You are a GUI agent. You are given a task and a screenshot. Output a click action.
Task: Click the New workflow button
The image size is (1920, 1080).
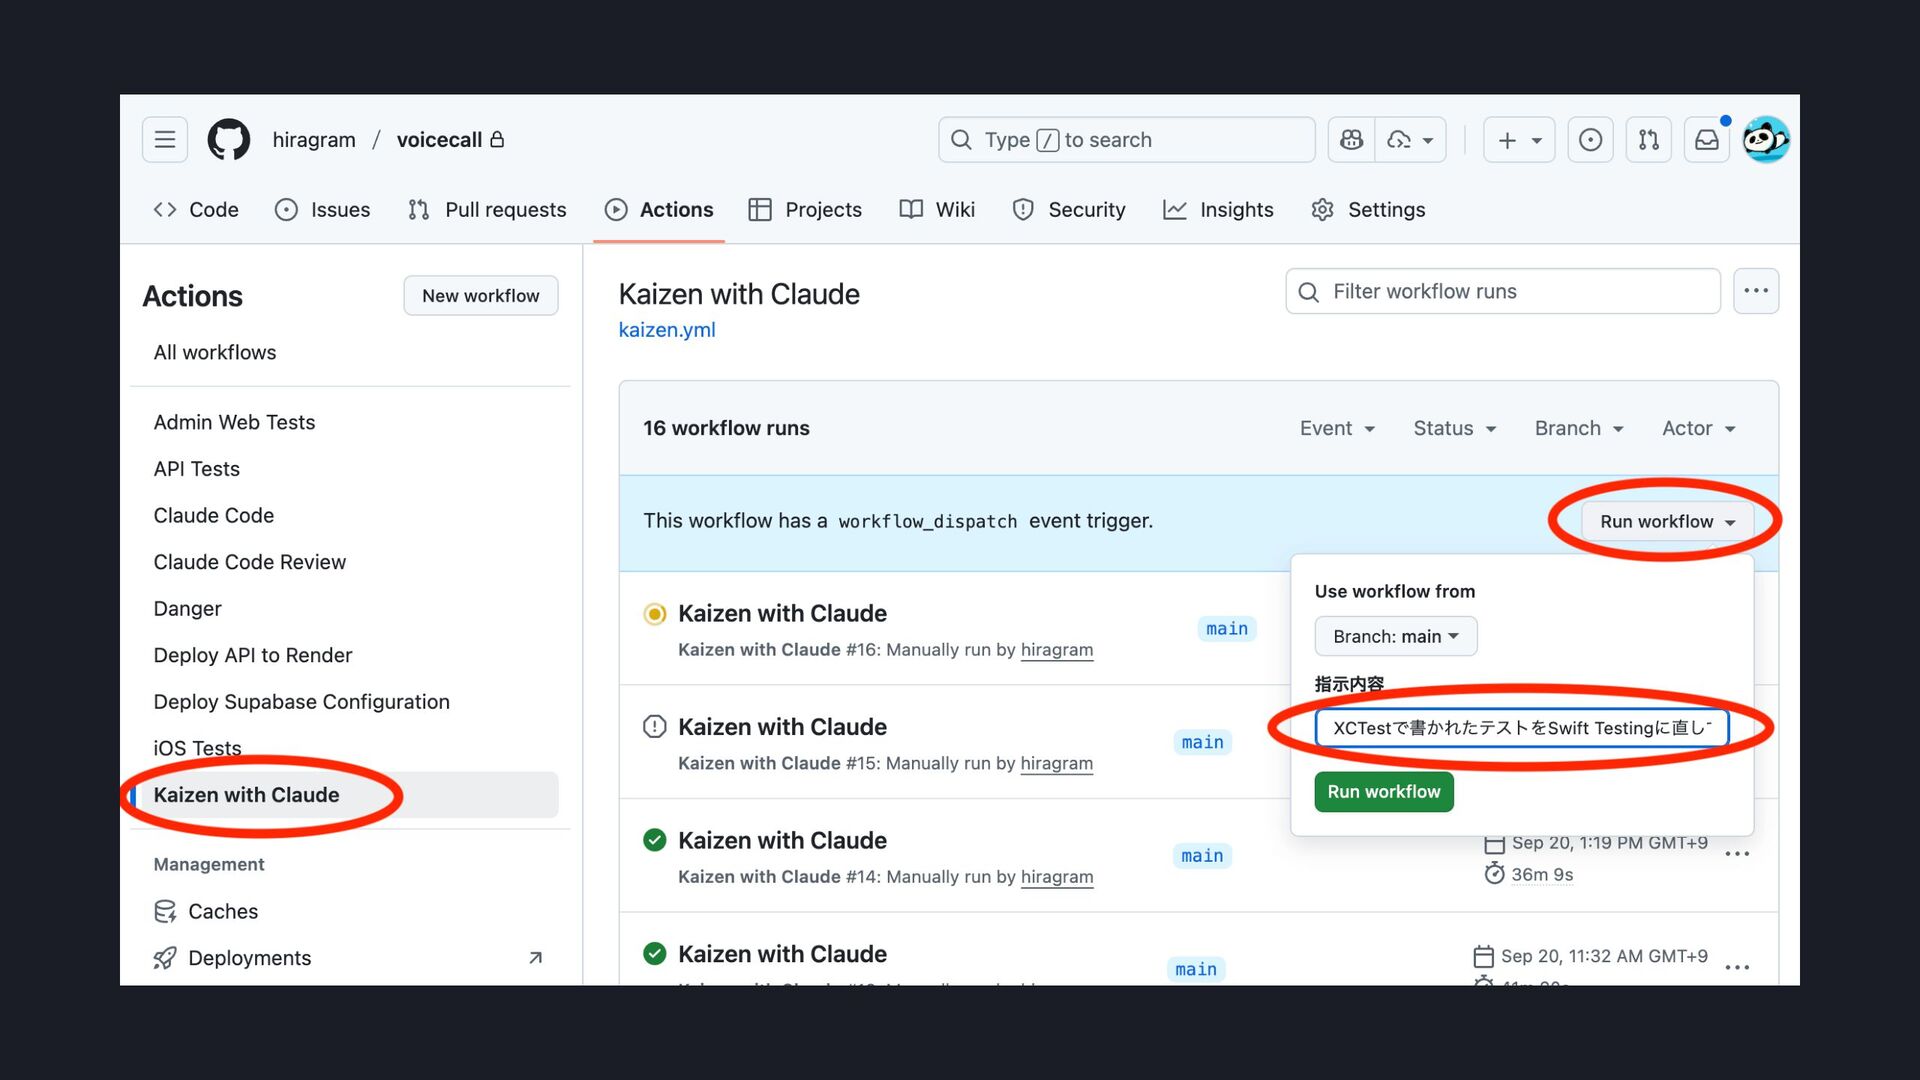click(x=481, y=296)
